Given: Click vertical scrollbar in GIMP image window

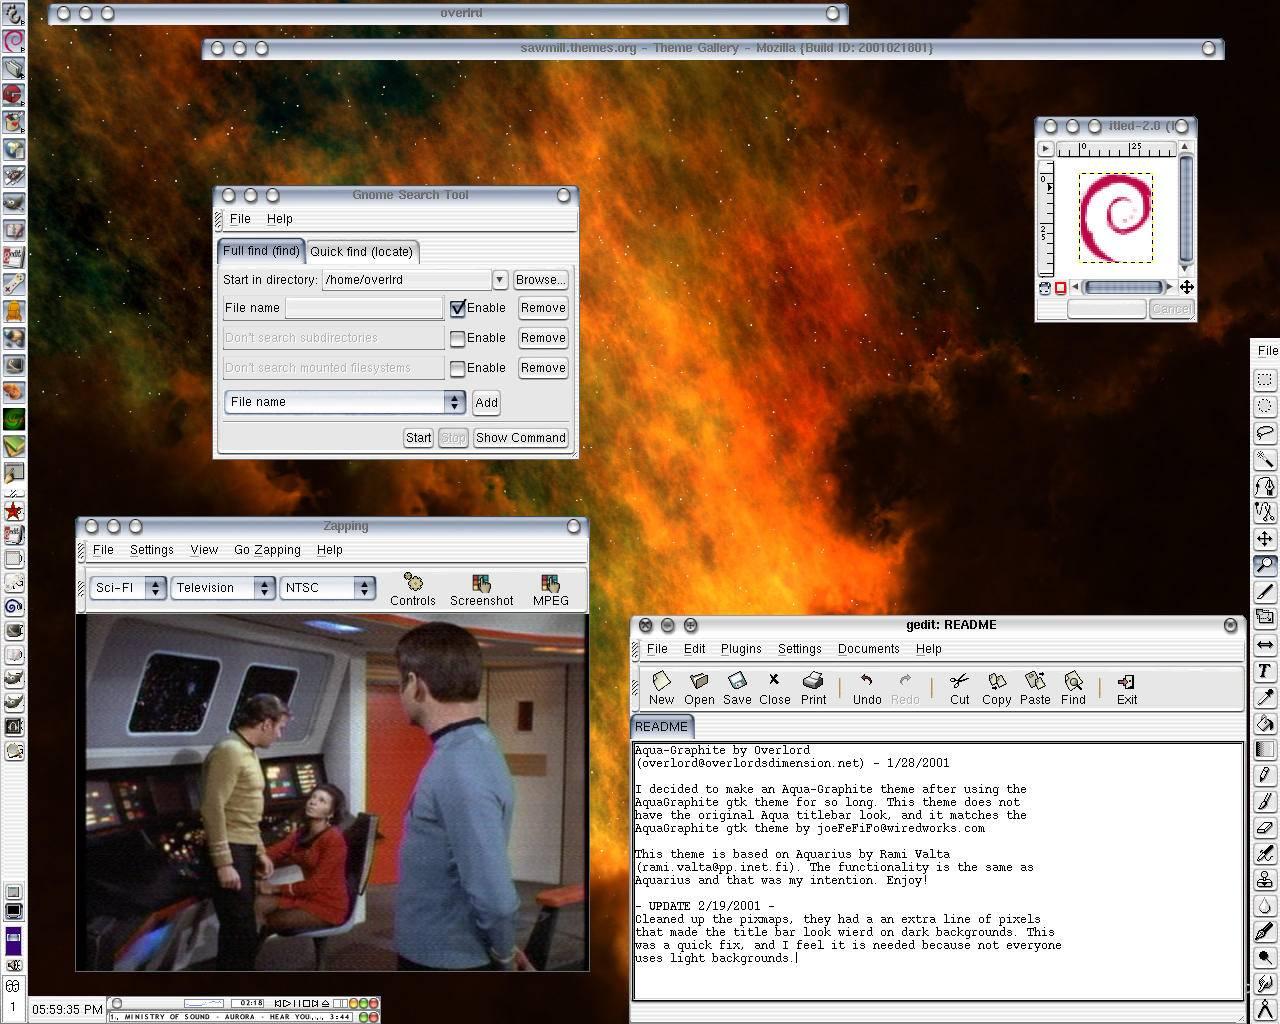Looking at the screenshot, I should tap(1186, 209).
